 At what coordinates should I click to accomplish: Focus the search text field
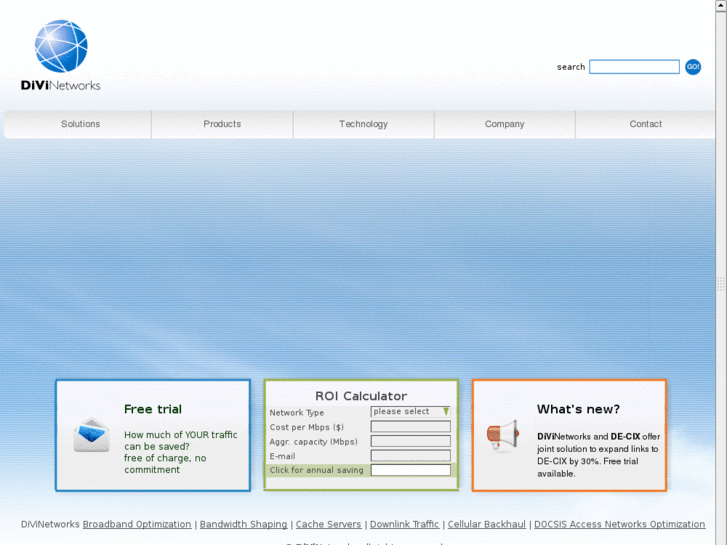[x=634, y=67]
